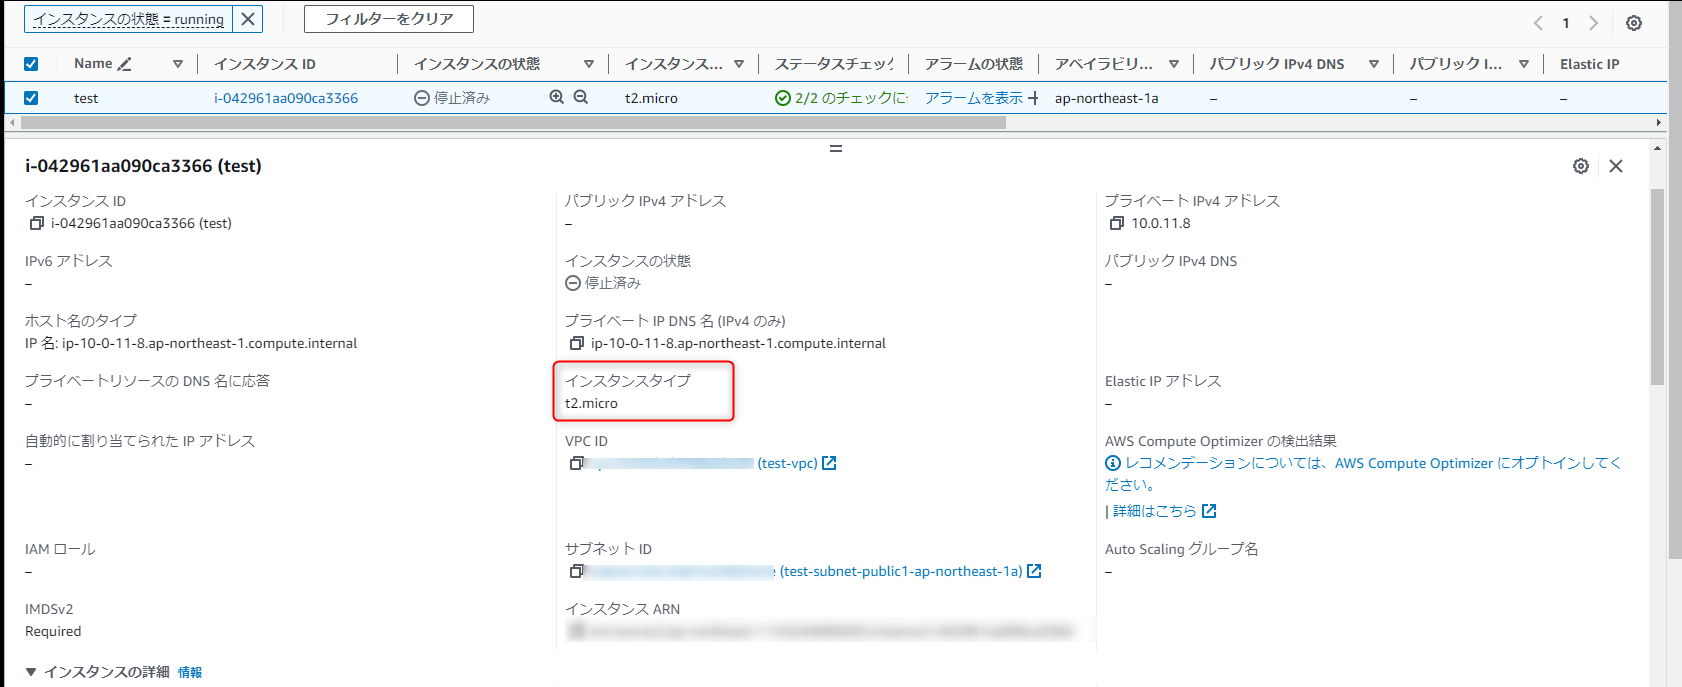Open test-subnet-public1-ap-northeast-1a link

901,571
